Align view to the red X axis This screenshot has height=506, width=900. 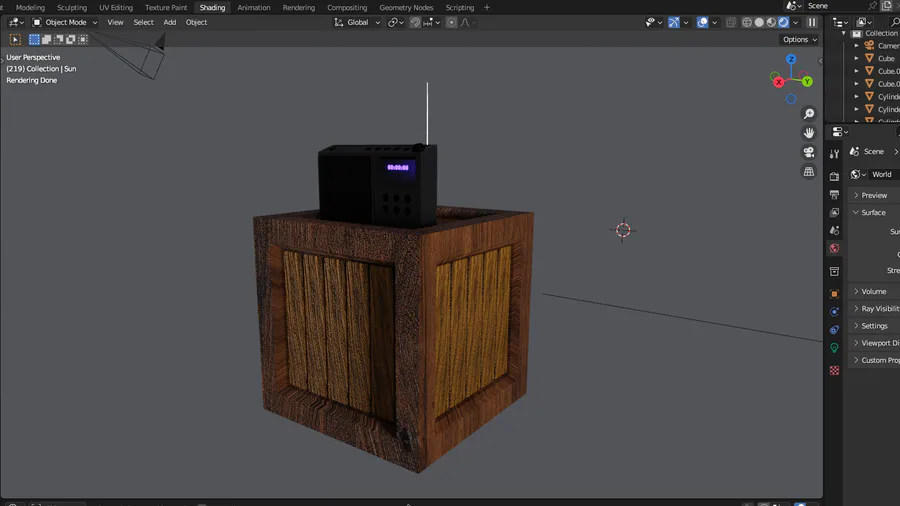(x=778, y=83)
